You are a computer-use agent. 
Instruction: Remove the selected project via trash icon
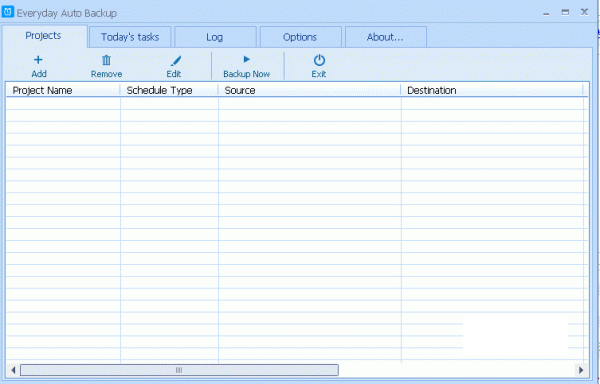click(x=106, y=60)
